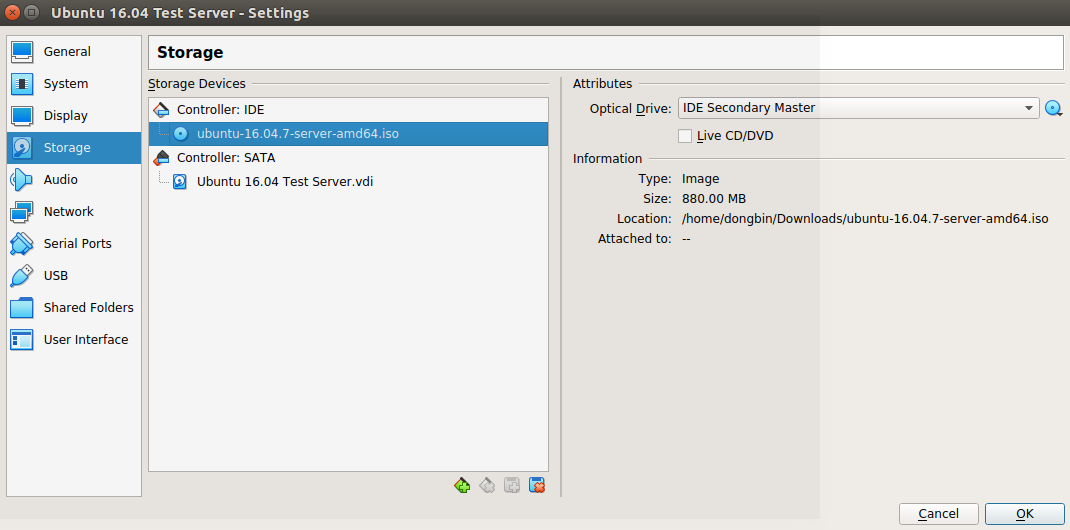Click the Shared Folders folder icon
This screenshot has height=530, width=1070.
tap(22, 308)
